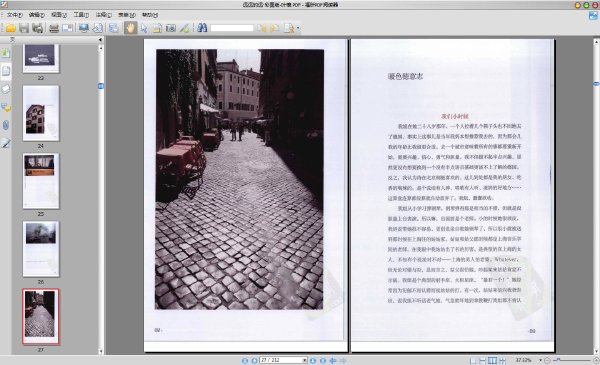Click the thumbnail panel scrollbar up arrow

[101, 48]
